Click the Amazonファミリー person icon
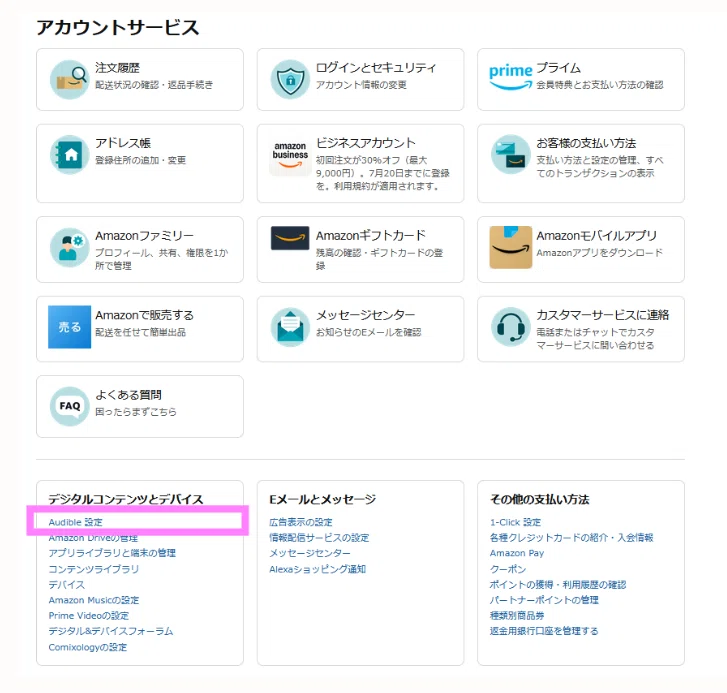The image size is (727, 693). (70, 247)
